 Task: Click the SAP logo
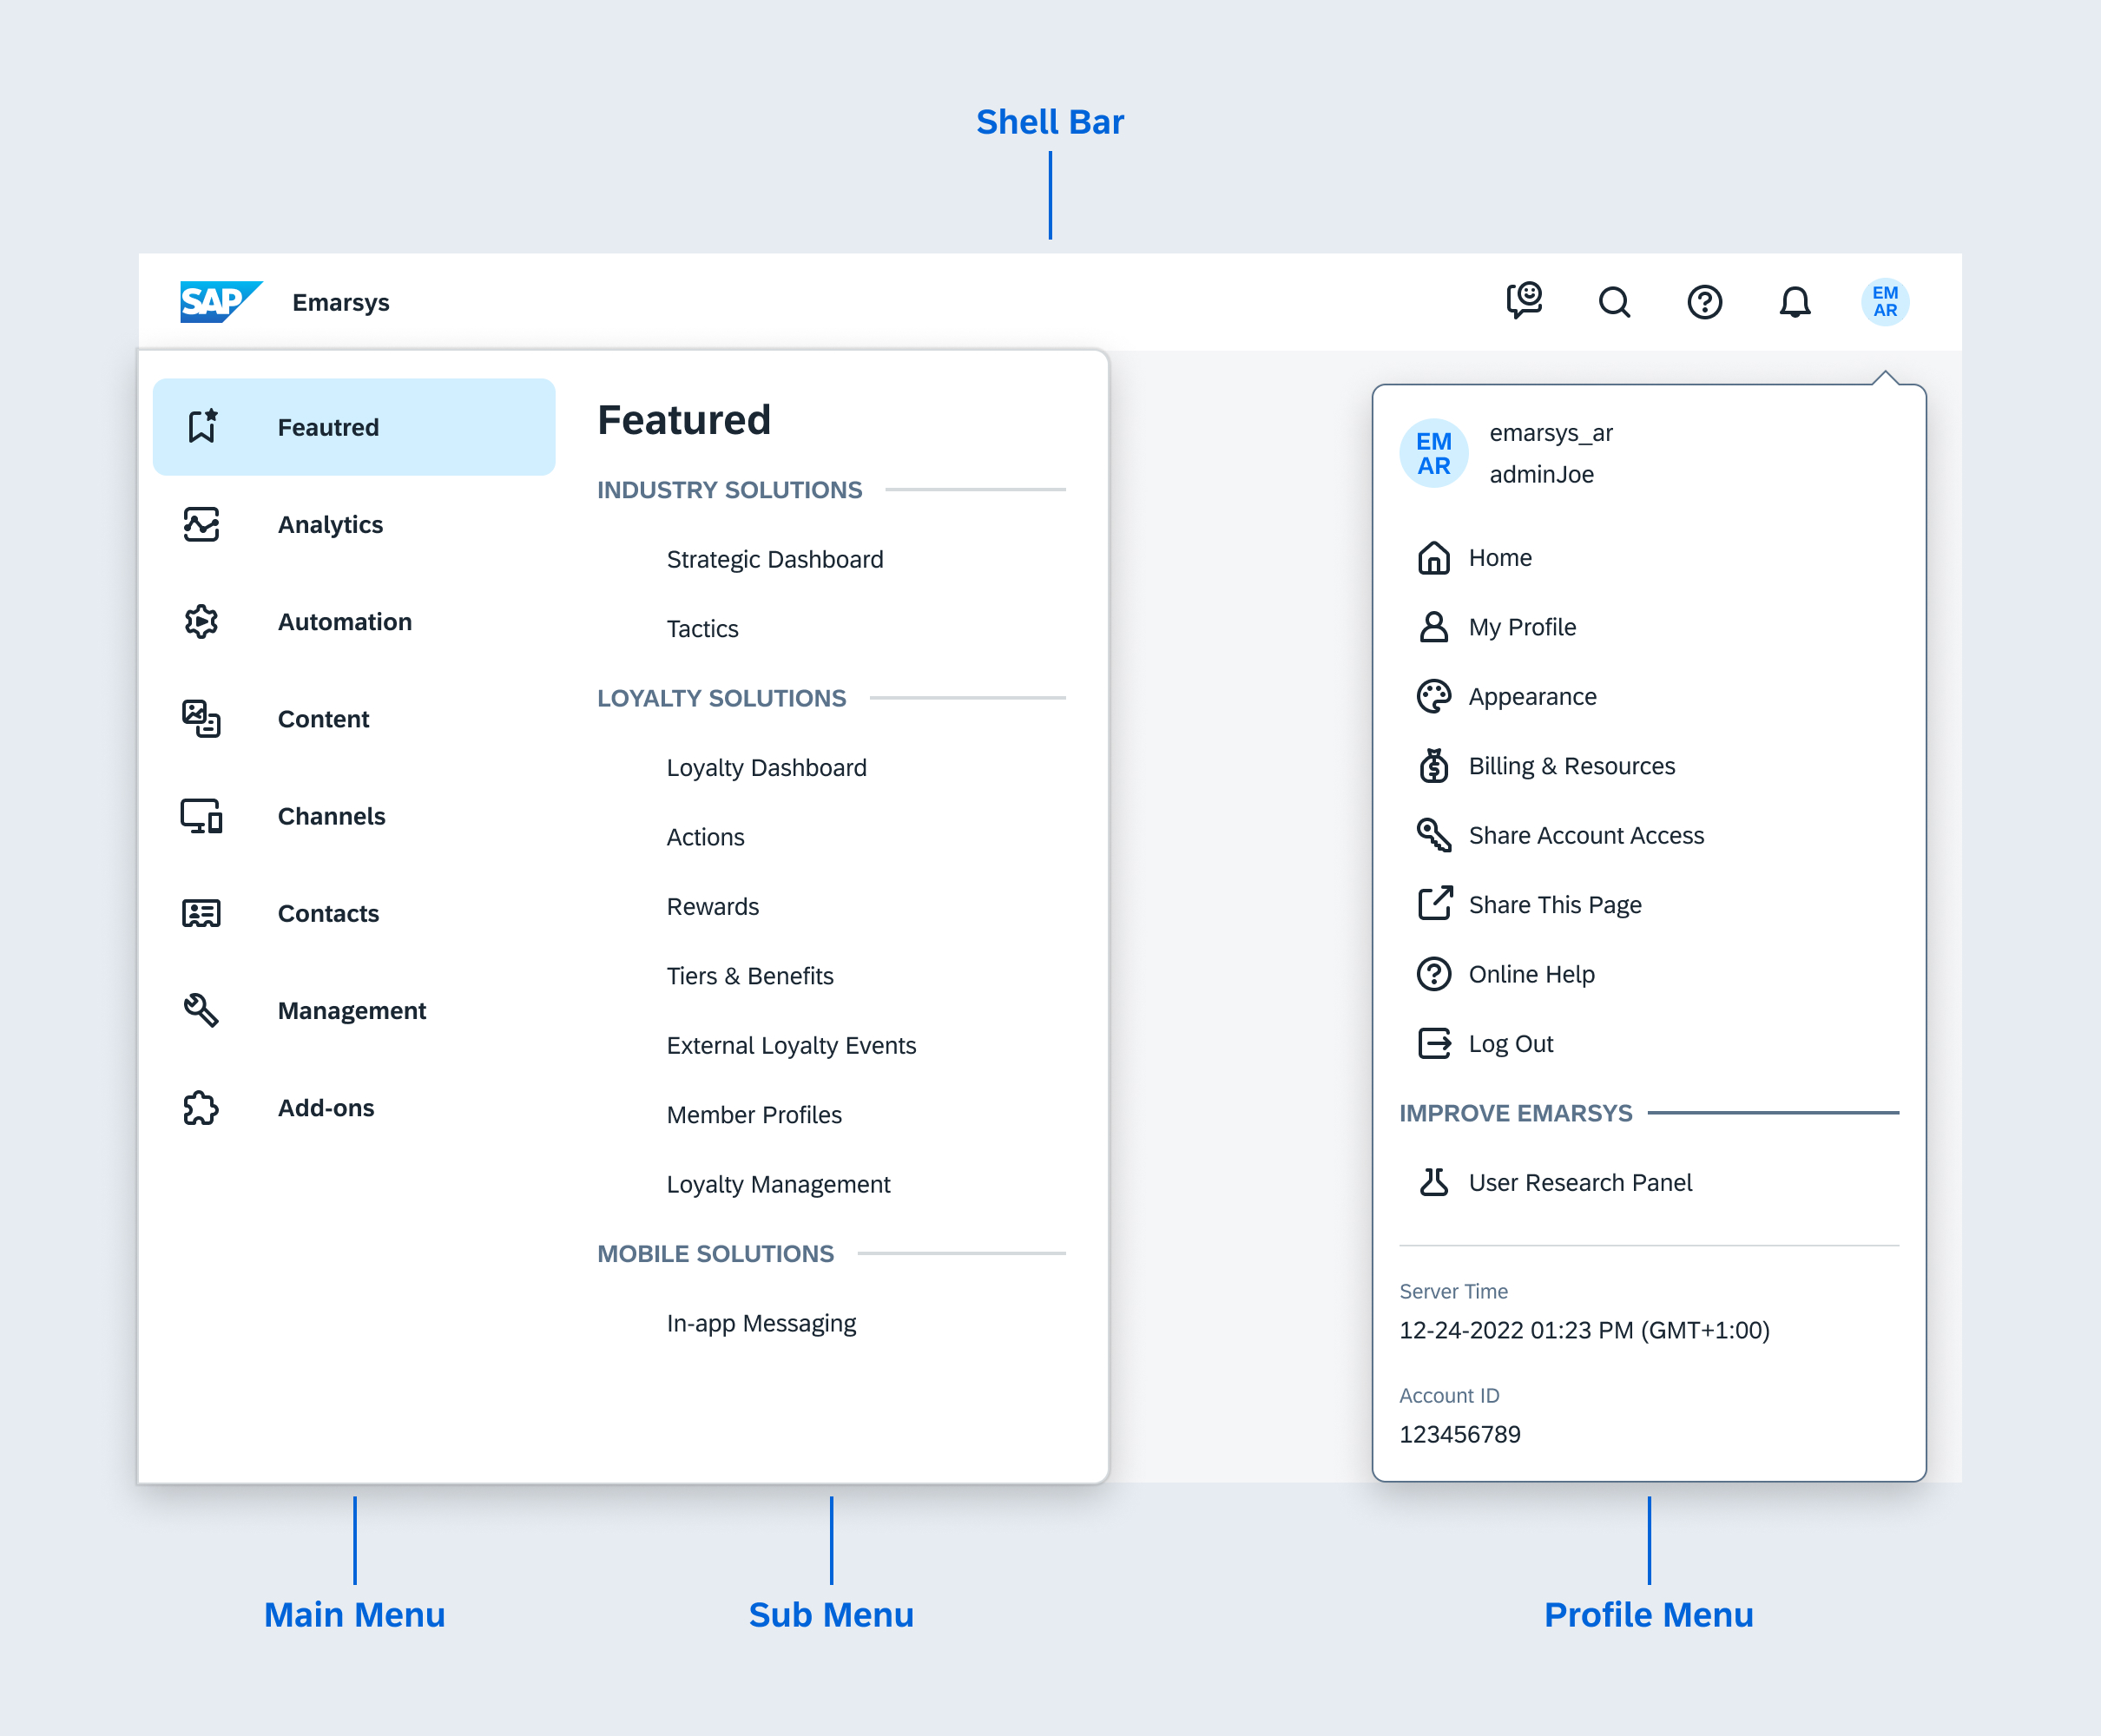(220, 302)
